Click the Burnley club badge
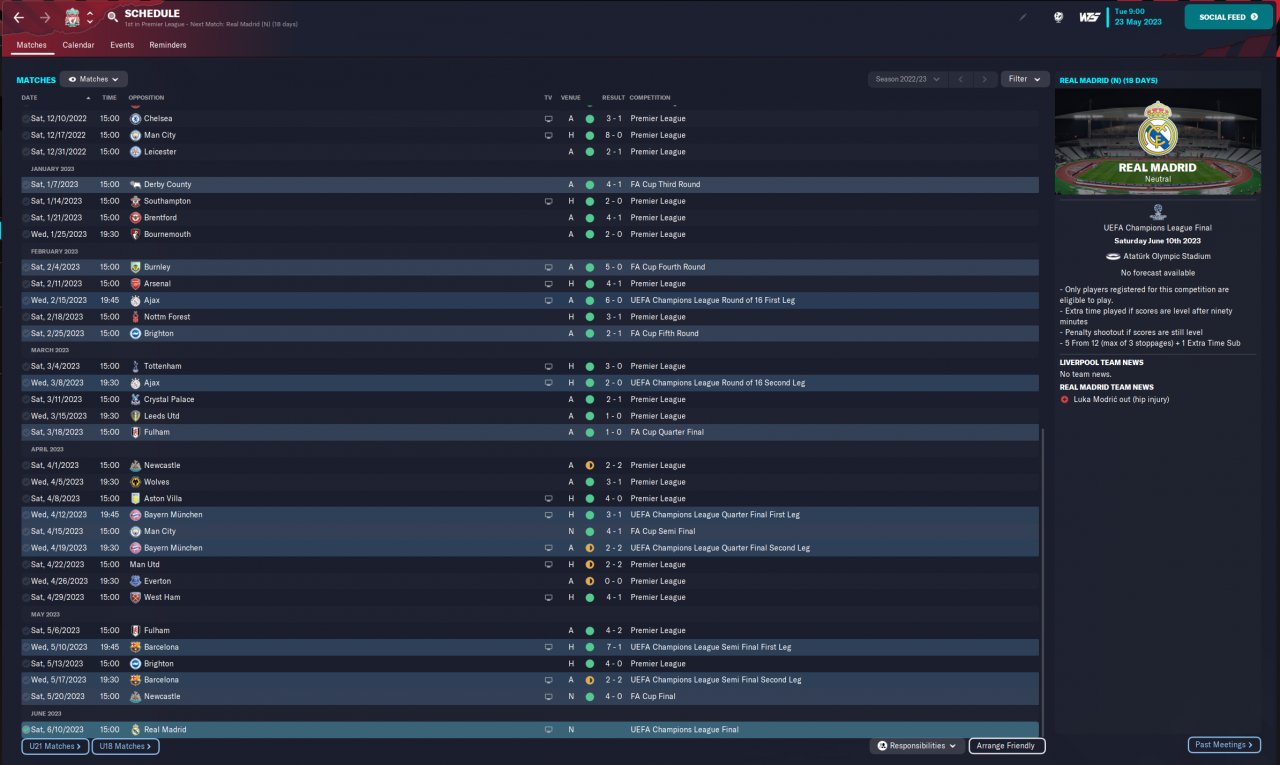Screen dimensions: 1280x765 pyautogui.click(x=135, y=267)
